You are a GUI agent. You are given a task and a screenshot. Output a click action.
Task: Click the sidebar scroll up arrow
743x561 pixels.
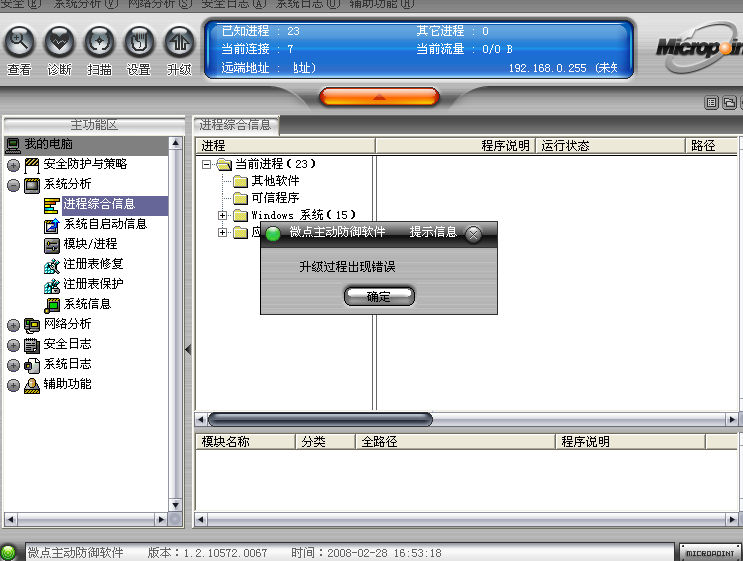click(x=176, y=143)
